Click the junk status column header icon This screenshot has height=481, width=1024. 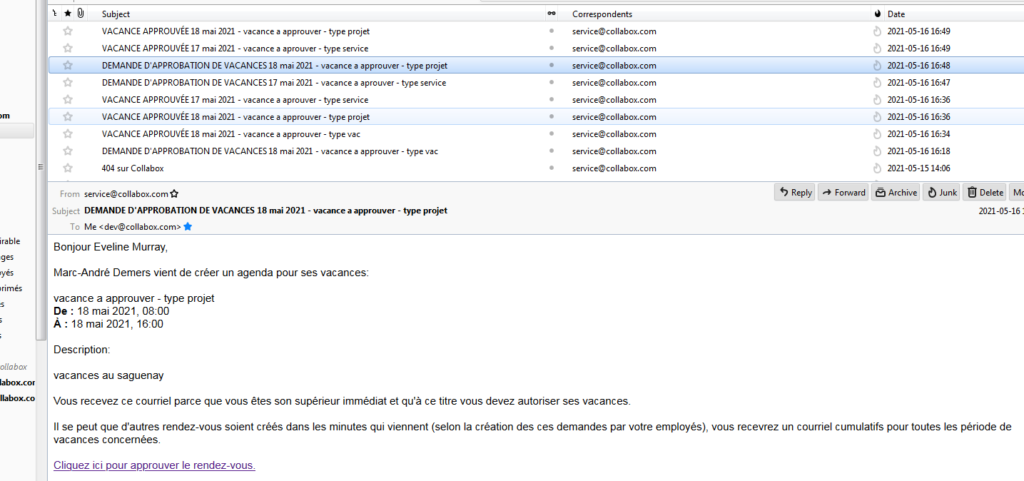point(877,14)
